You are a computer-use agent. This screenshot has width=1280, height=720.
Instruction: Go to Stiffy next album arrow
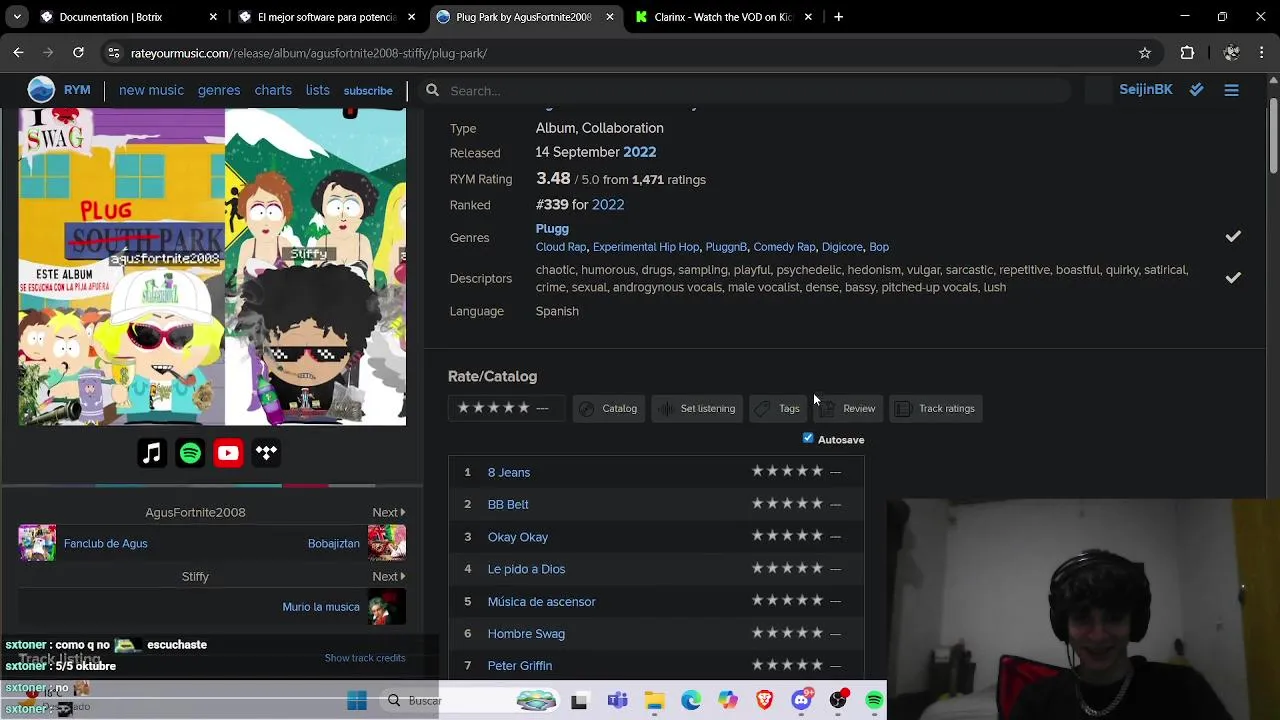pos(389,576)
